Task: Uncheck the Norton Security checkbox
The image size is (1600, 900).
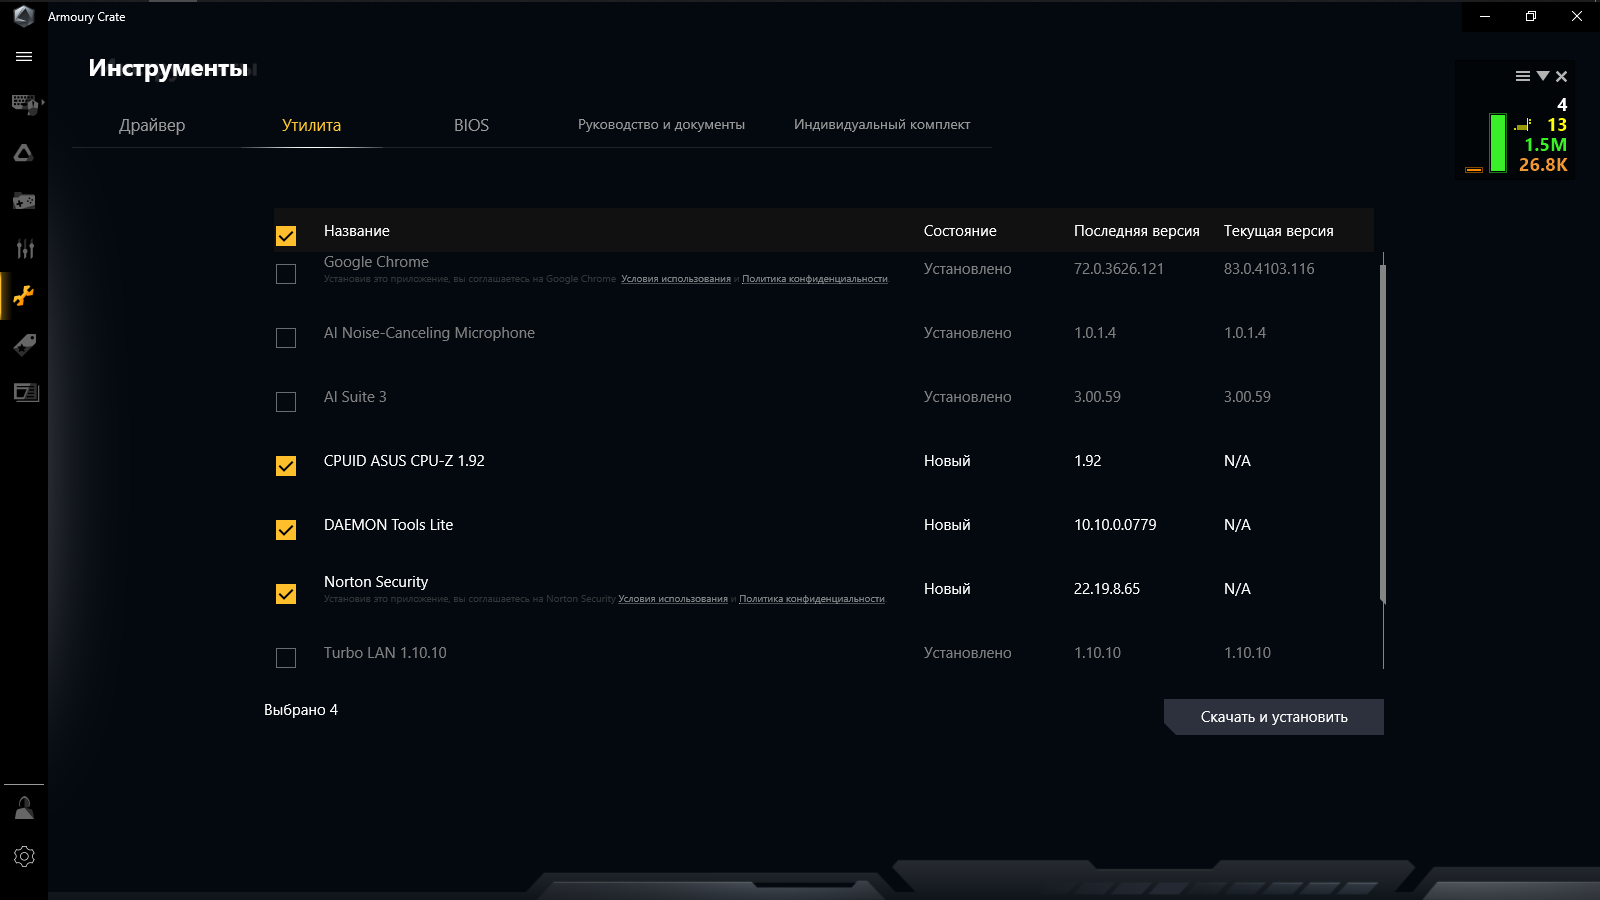Action: click(x=286, y=594)
